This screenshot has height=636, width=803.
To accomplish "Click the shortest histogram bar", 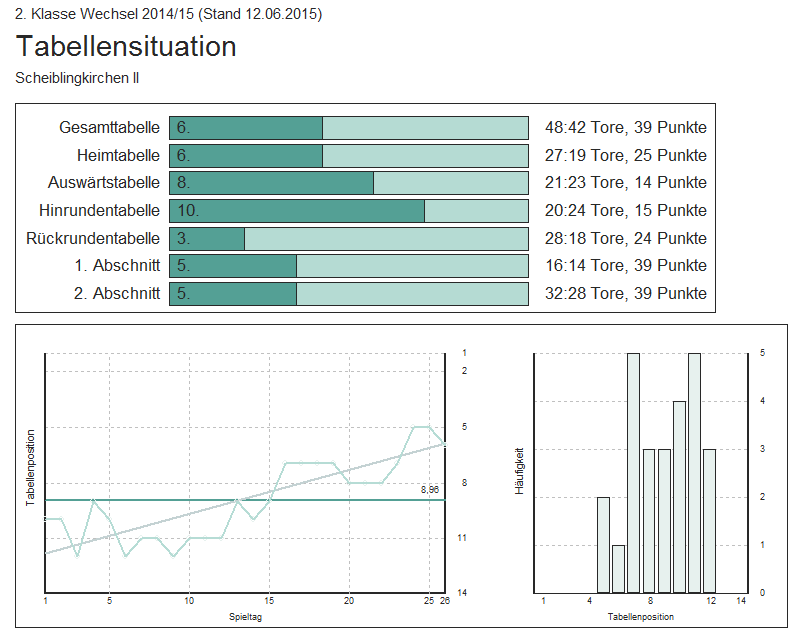I will pyautogui.click(x=618, y=568).
